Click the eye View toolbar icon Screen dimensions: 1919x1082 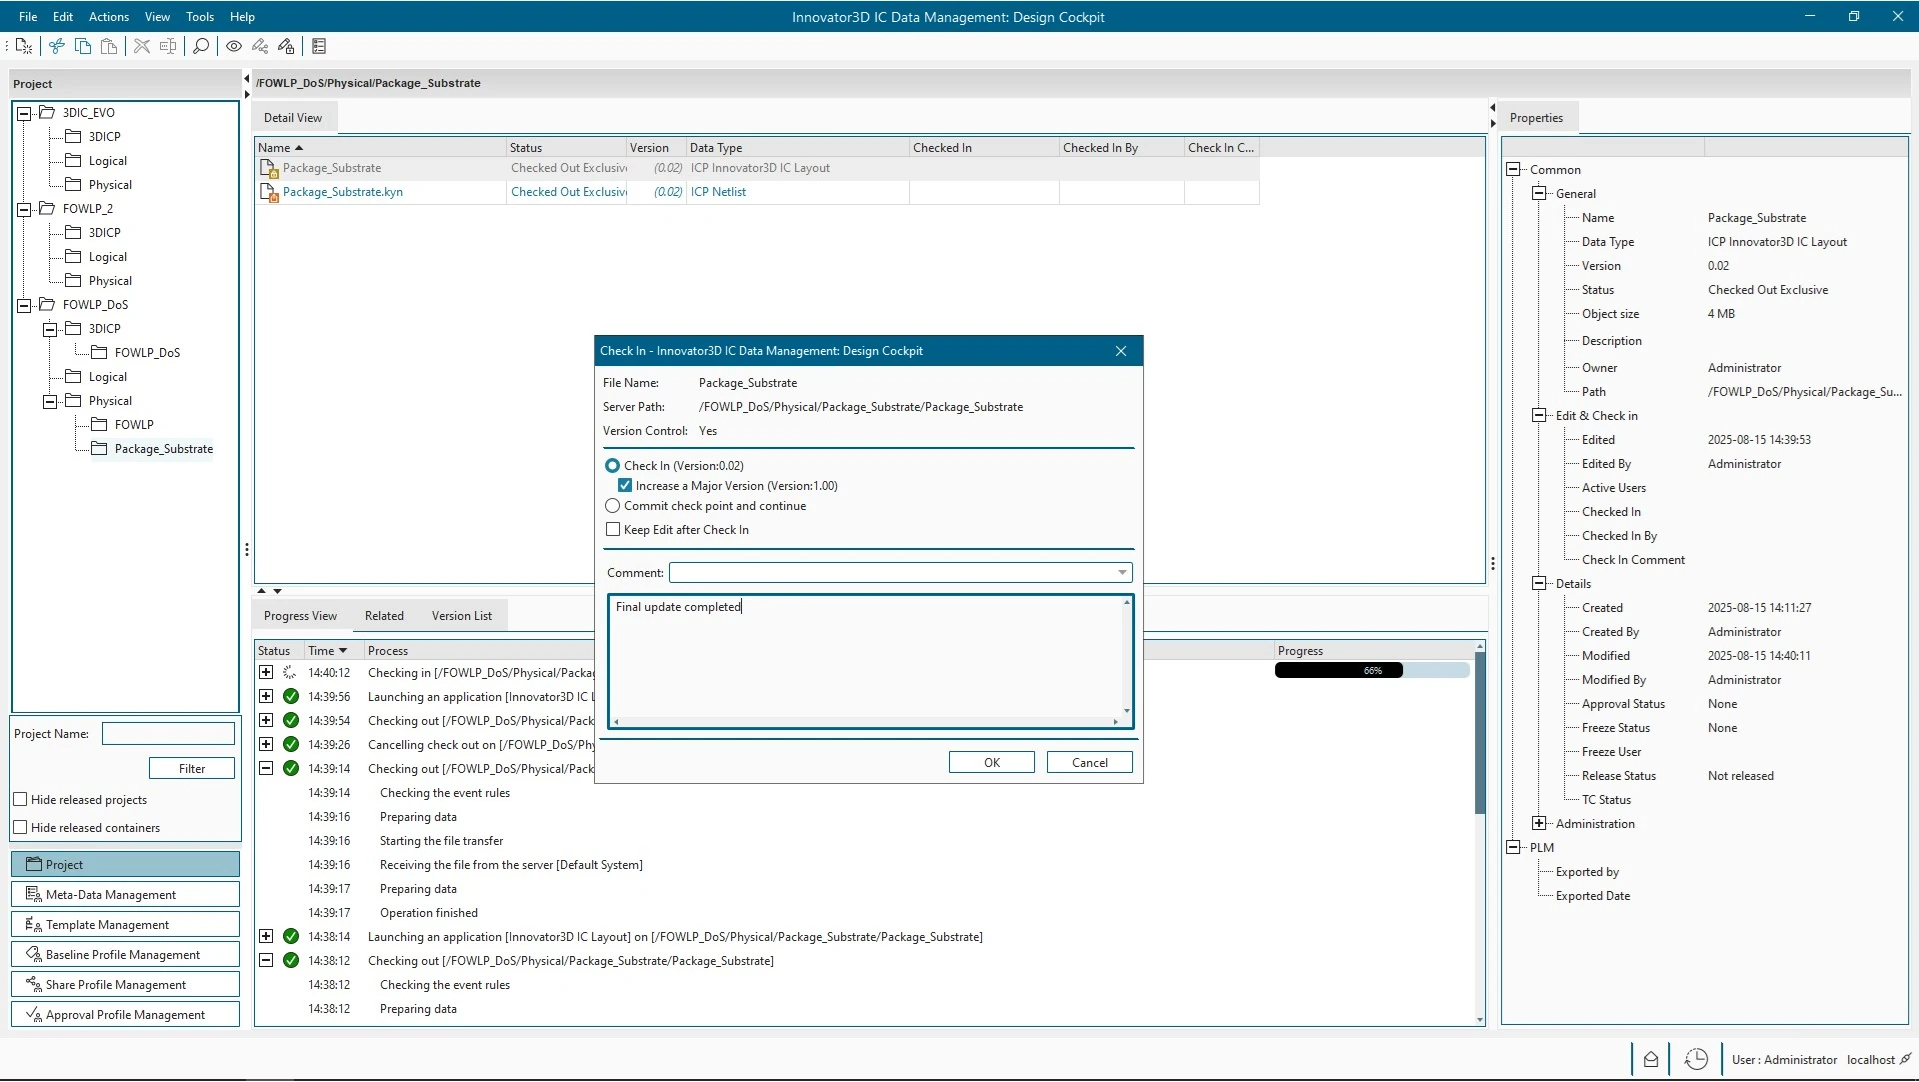tap(234, 46)
